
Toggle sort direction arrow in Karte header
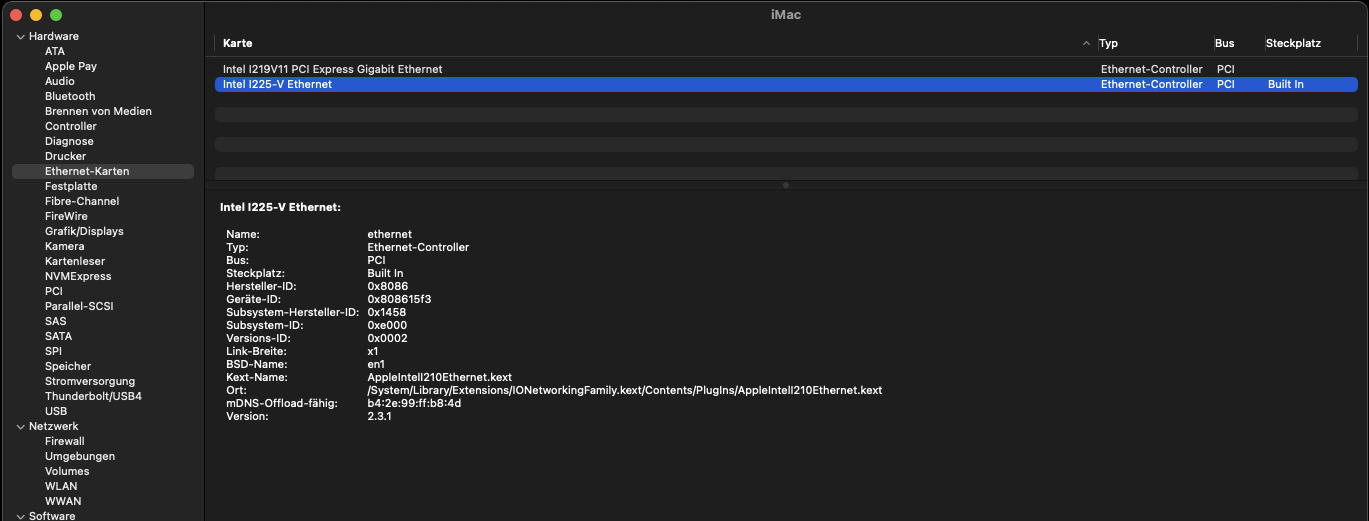tap(1086, 44)
